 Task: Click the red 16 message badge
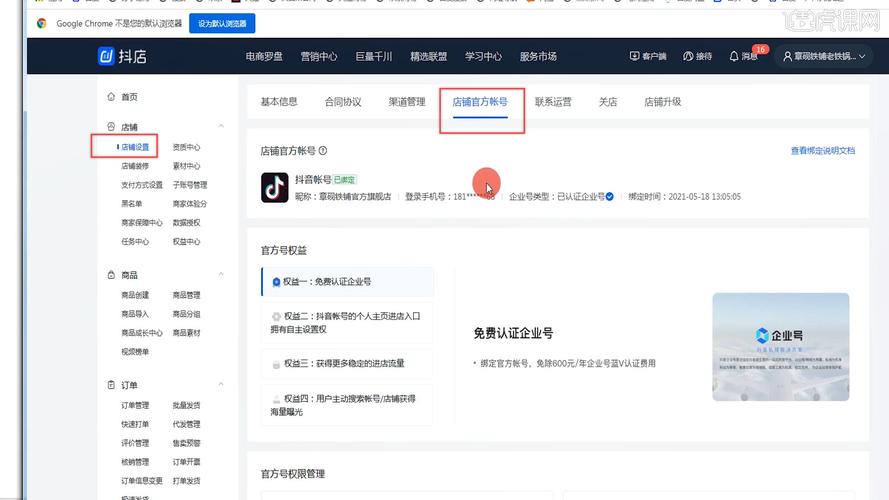pyautogui.click(x=760, y=49)
